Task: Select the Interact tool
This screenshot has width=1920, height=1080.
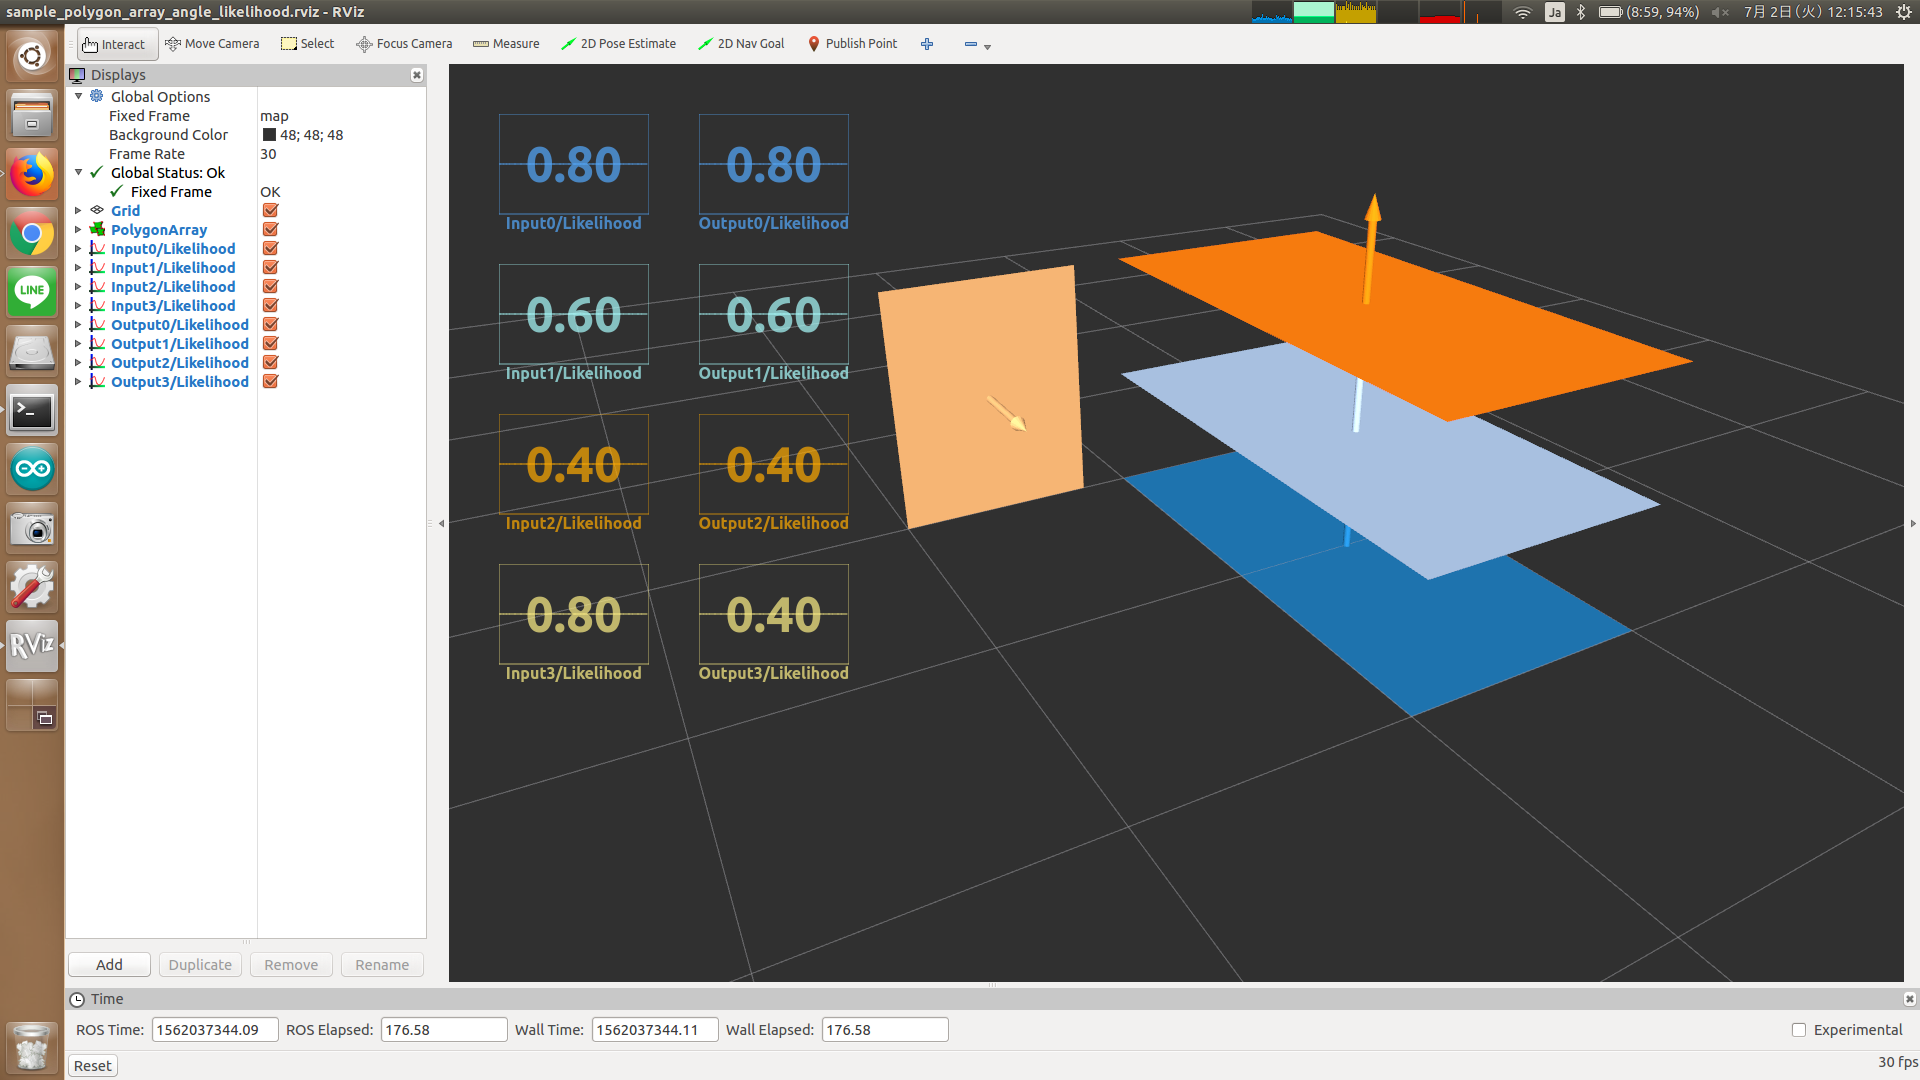Action: point(117,44)
